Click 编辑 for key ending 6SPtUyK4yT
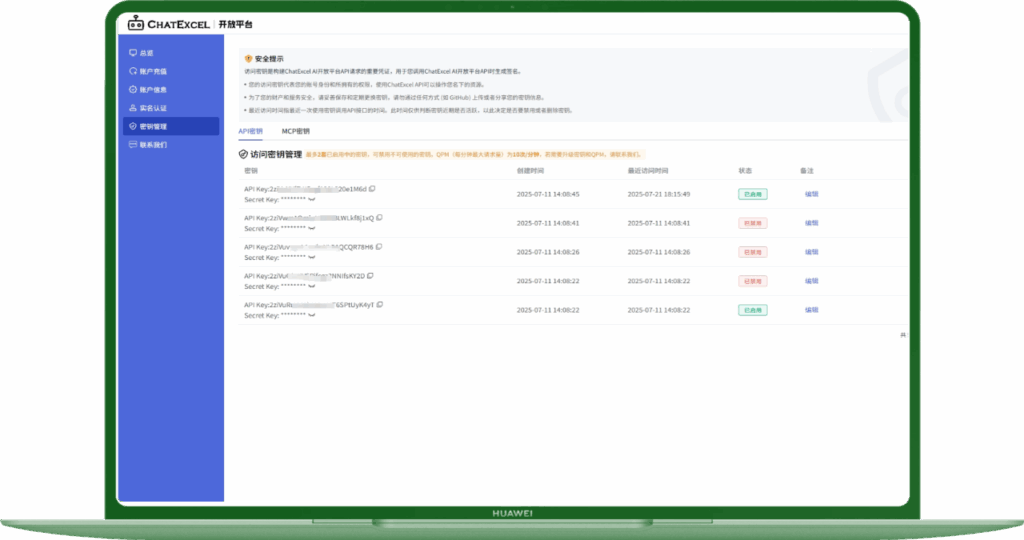This screenshot has height=540, width=1024. coord(811,310)
